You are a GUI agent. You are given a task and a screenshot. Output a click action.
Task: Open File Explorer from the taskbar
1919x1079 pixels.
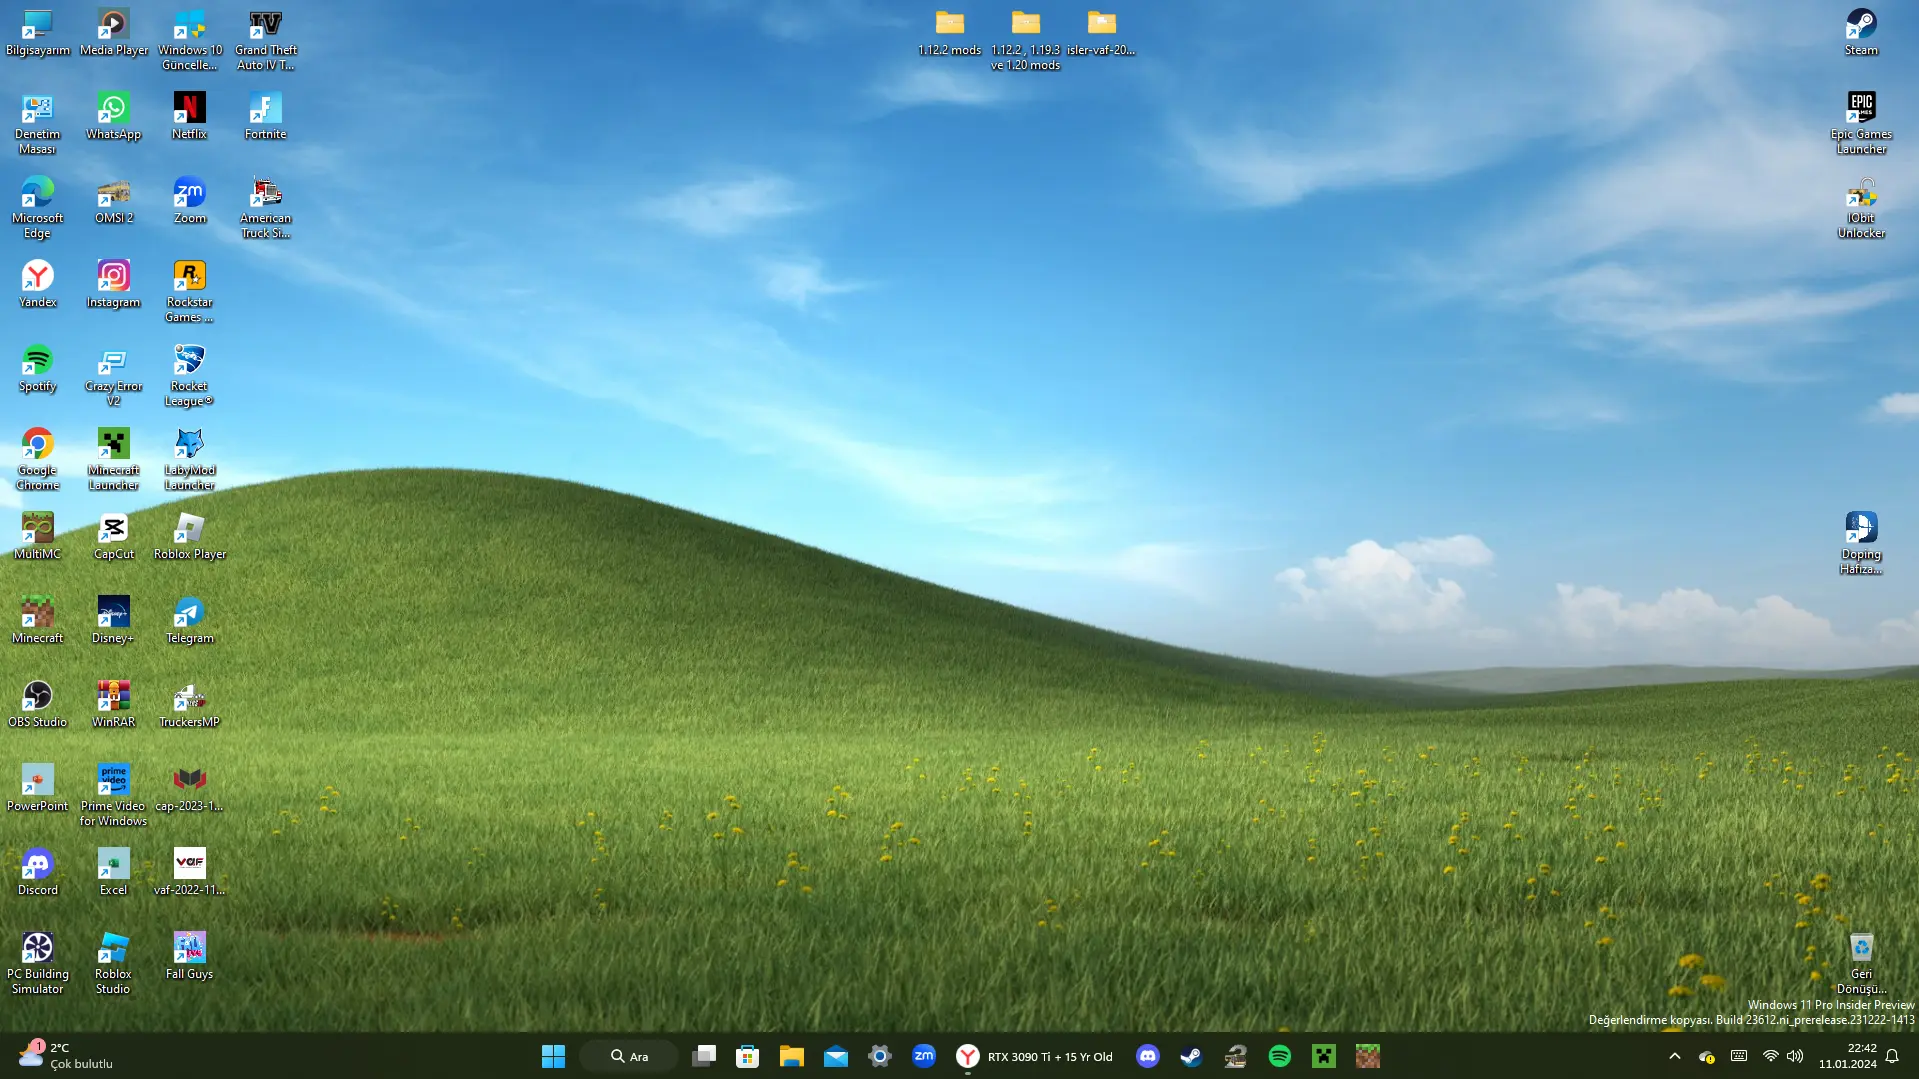pyautogui.click(x=792, y=1056)
